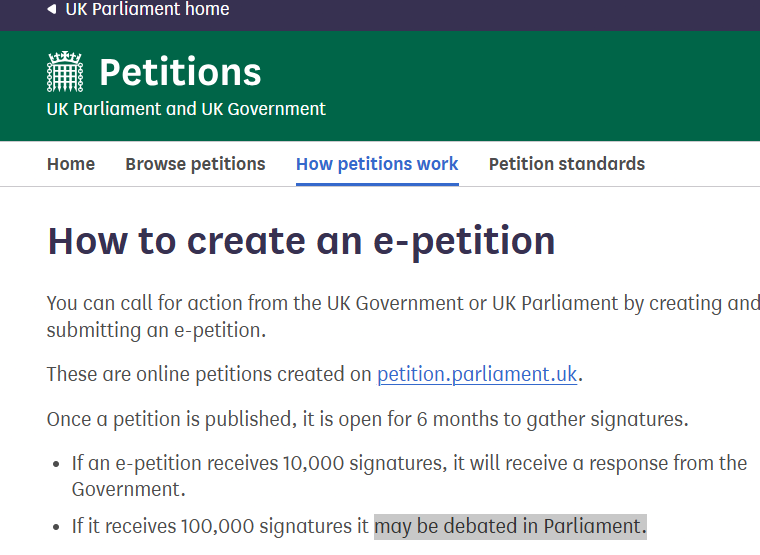Click the paragraph about open for 6 months
Viewport: 760px width, 555px height.
coord(367,419)
